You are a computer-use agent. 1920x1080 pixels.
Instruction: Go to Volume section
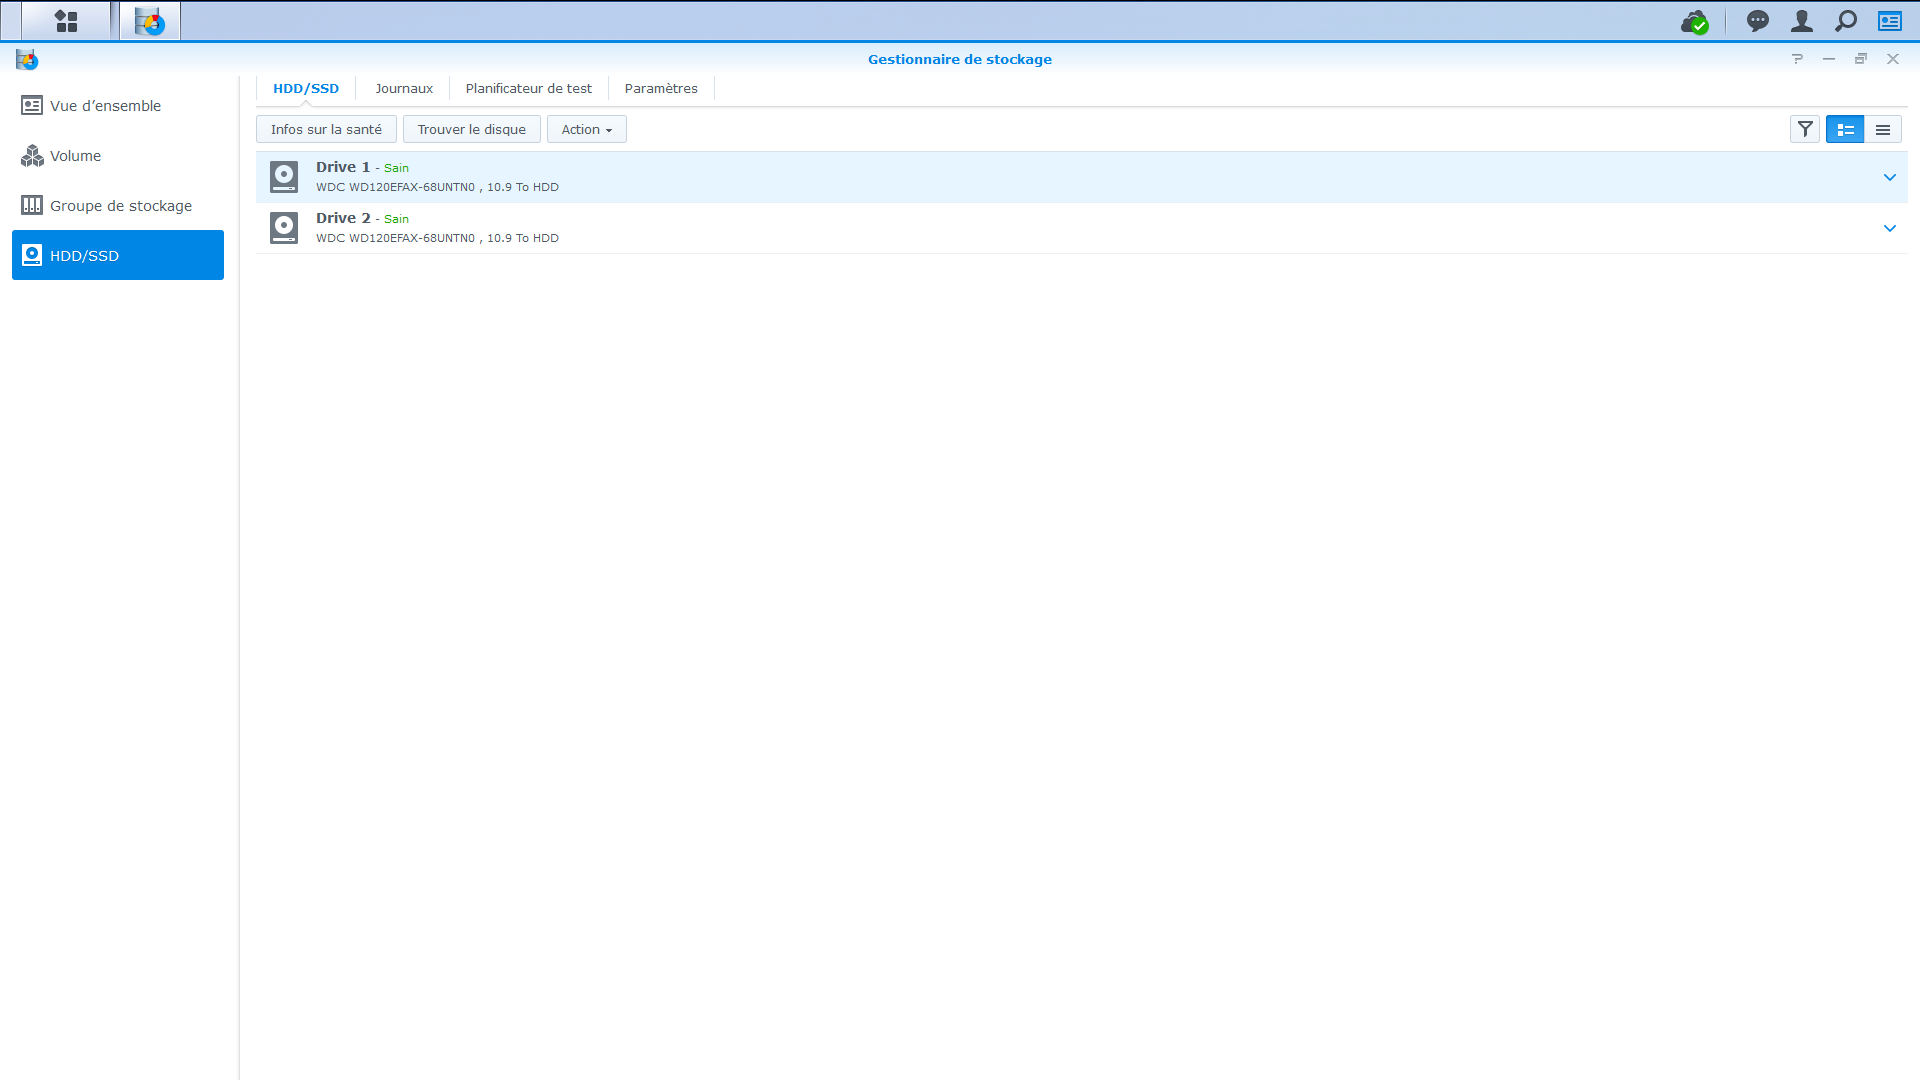click(118, 155)
